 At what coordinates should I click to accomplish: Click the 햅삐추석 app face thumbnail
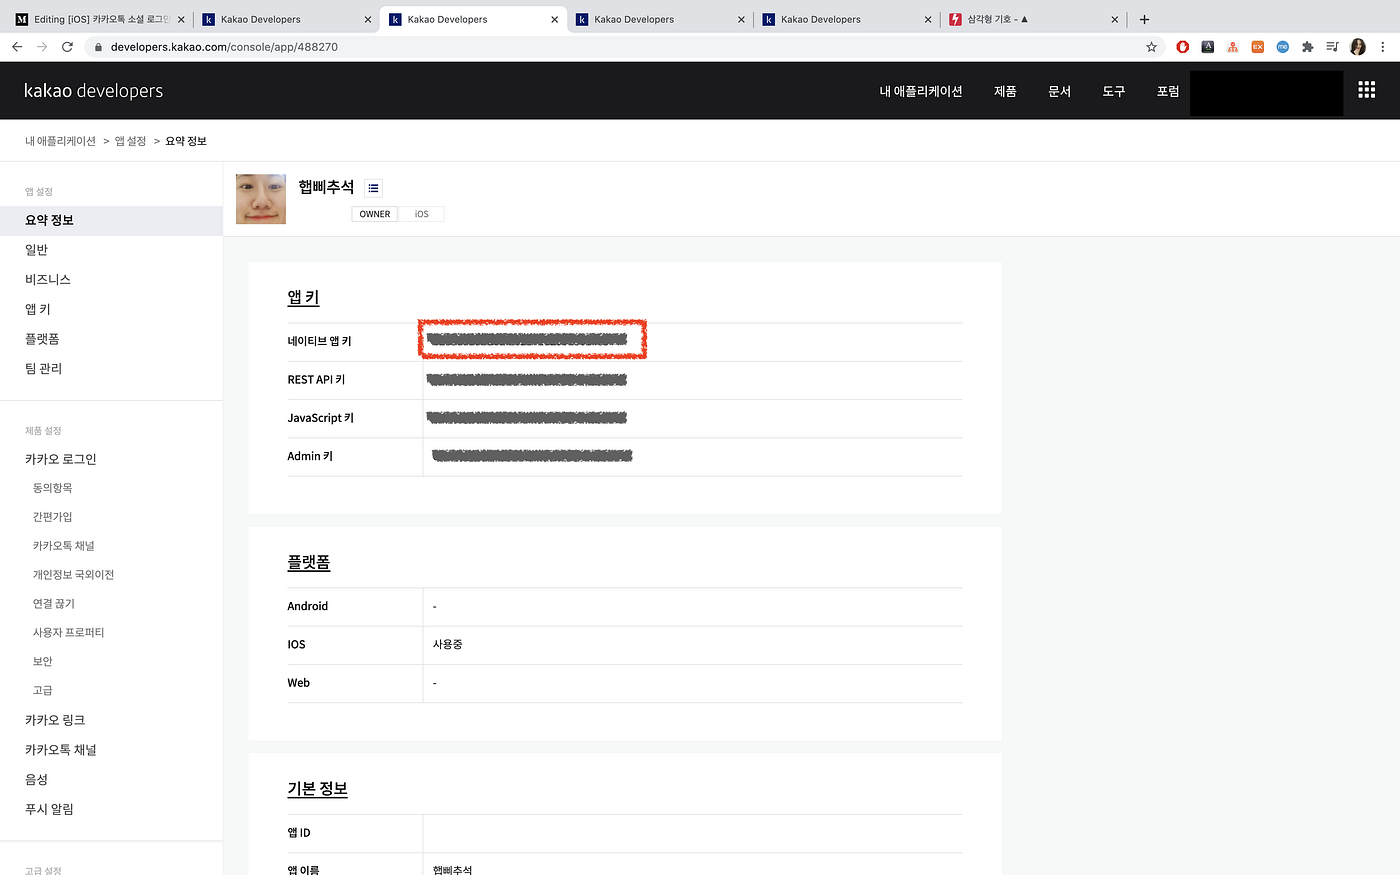coord(261,199)
